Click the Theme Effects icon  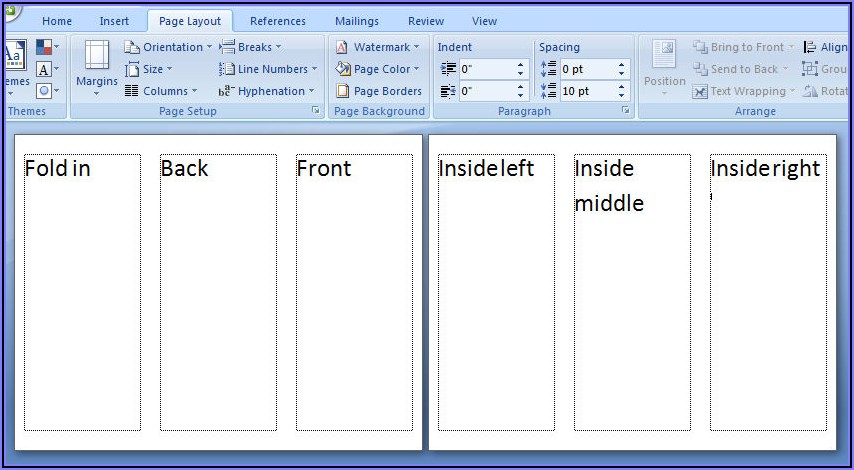[44, 91]
